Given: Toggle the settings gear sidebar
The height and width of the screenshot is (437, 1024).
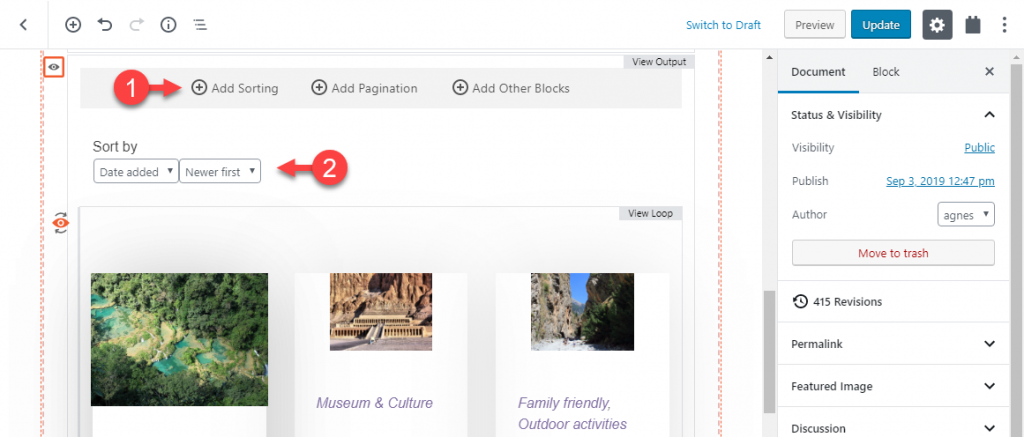Looking at the screenshot, I should [x=937, y=25].
